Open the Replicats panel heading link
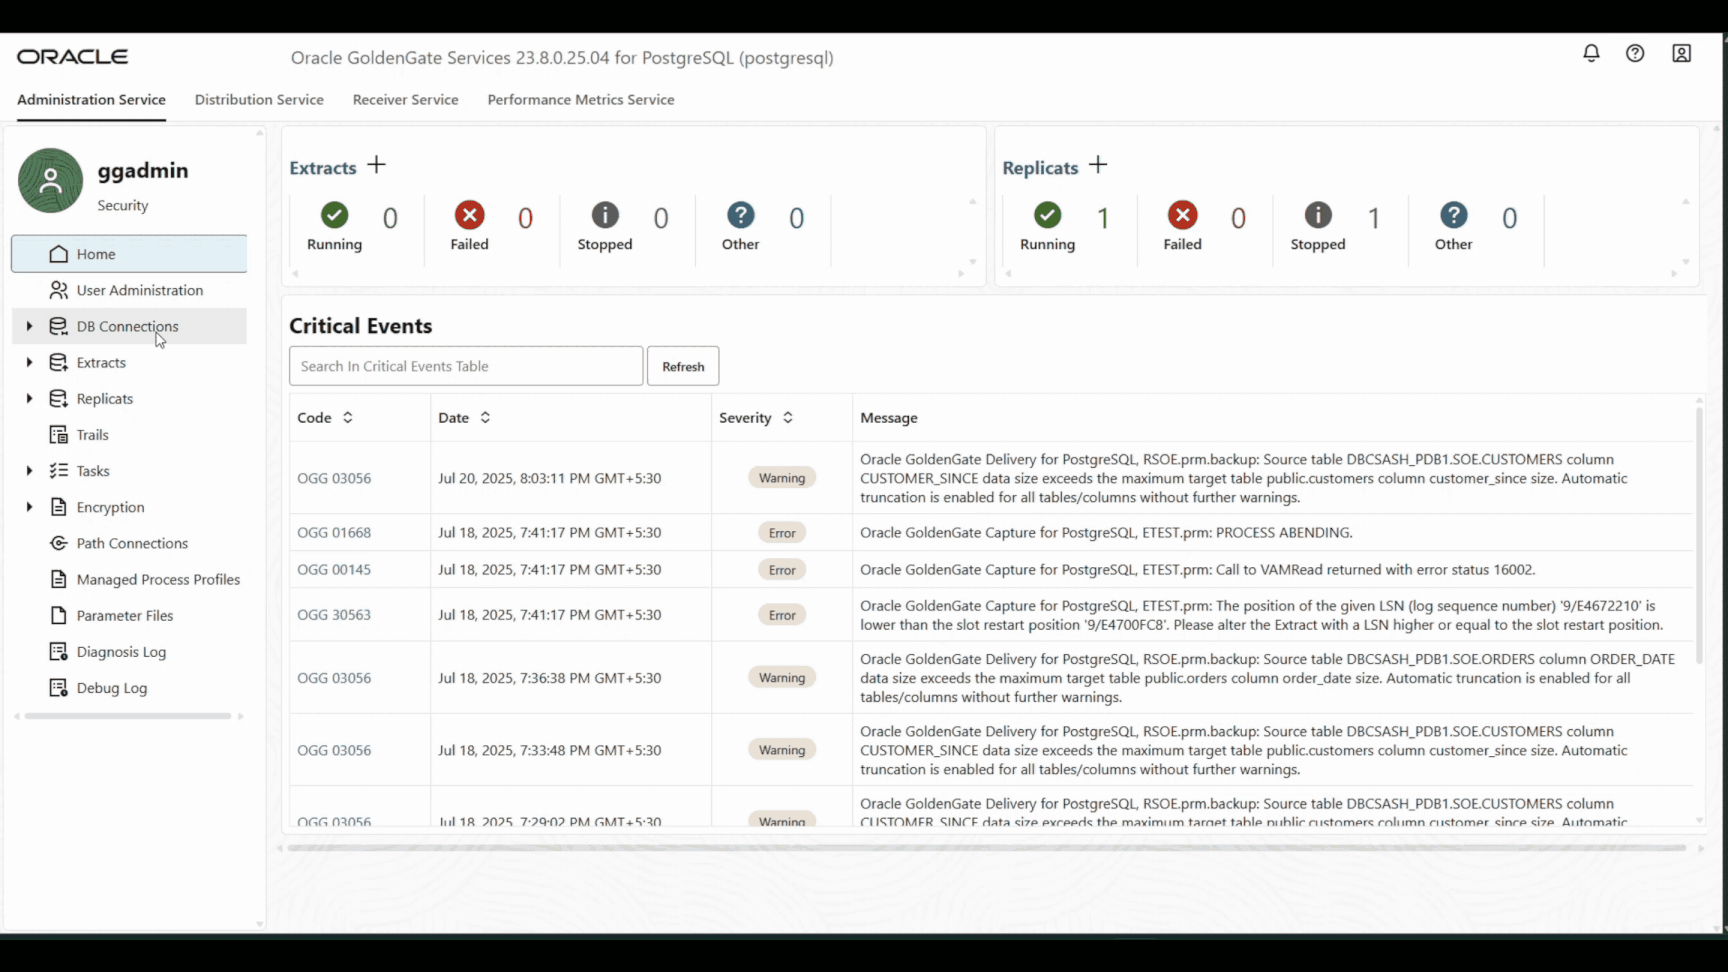Viewport: 1728px width, 972px height. [x=1040, y=168]
